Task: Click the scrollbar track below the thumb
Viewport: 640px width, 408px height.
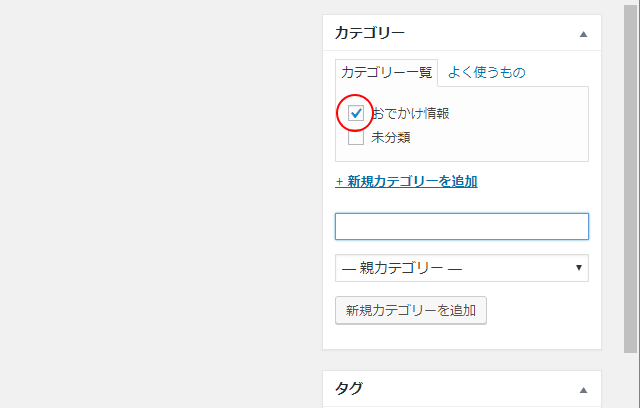Action: [x=632, y=380]
